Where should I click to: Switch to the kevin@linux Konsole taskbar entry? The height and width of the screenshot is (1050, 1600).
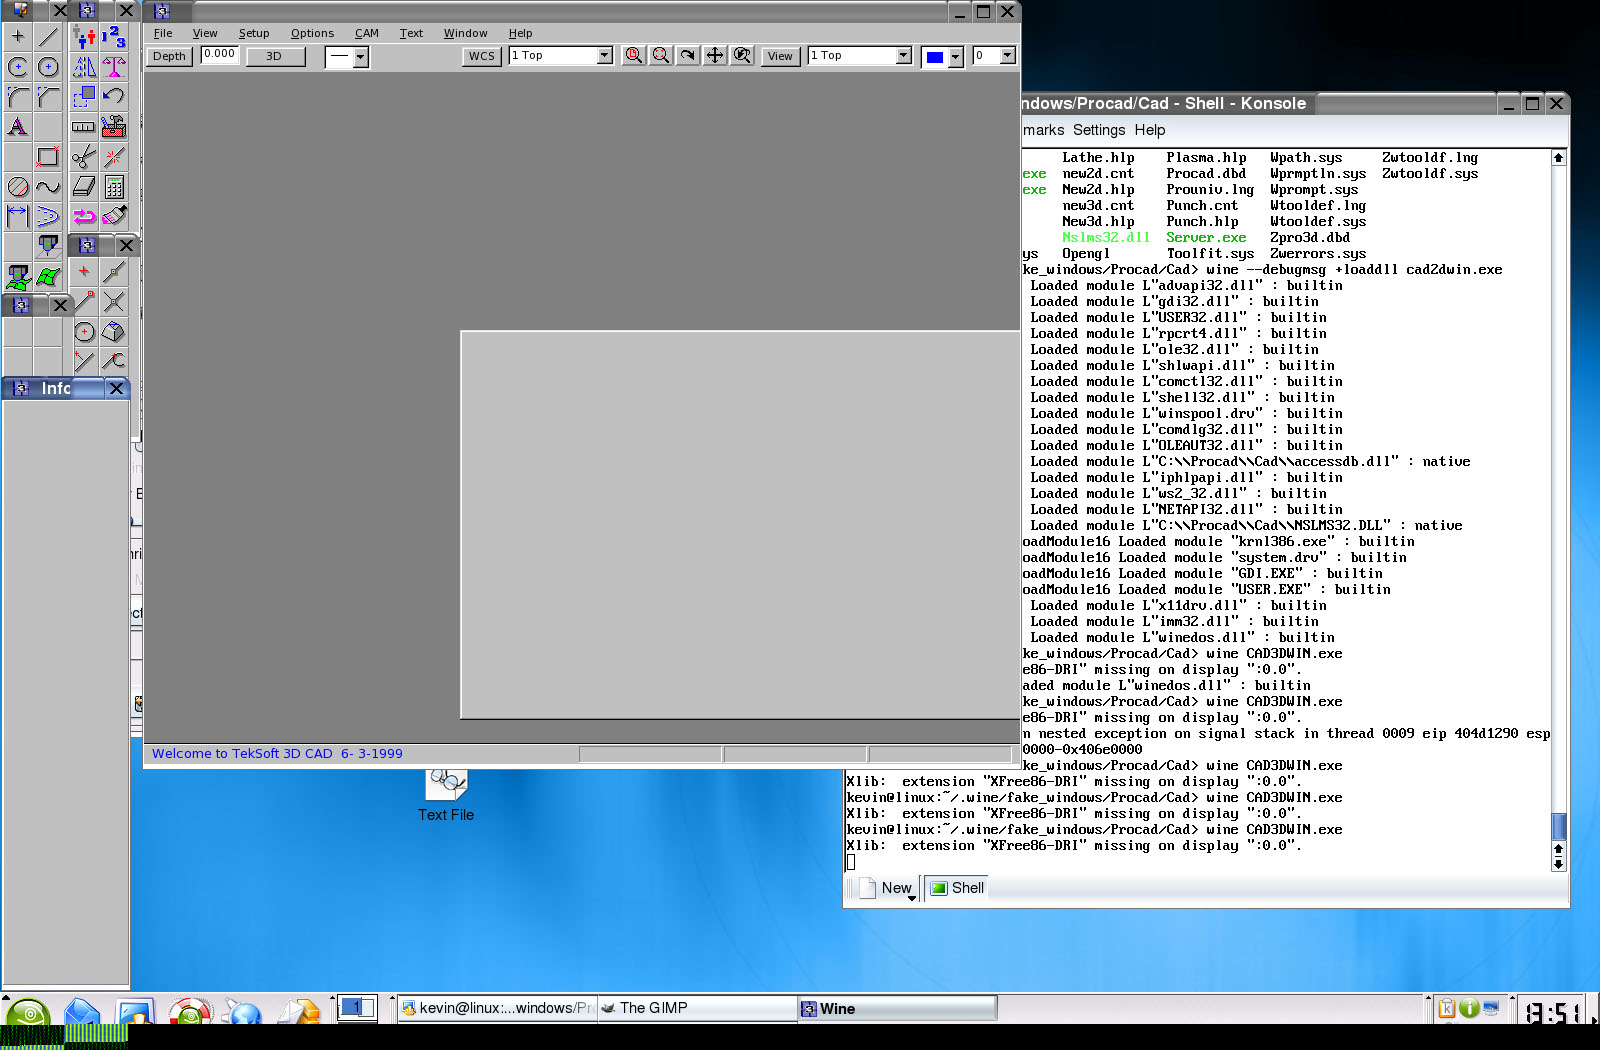pyautogui.click(x=497, y=1008)
